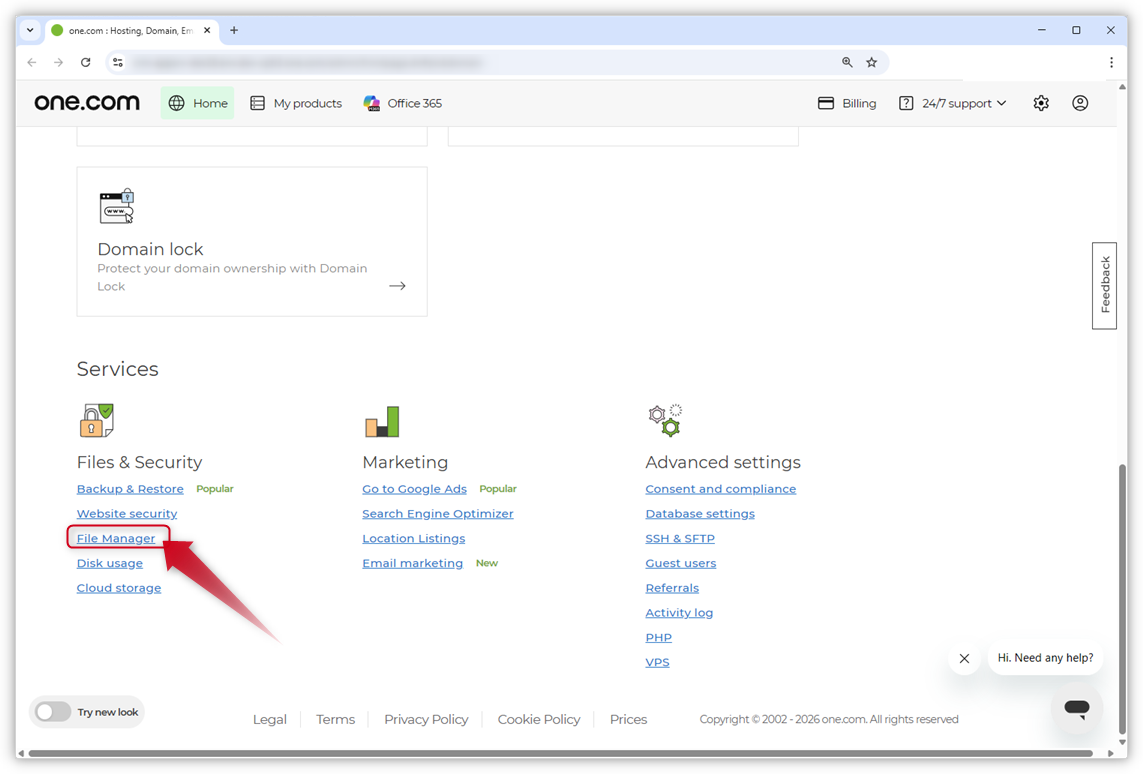Click the settings gear in the top bar
The height and width of the screenshot is (774, 1143).
(x=1041, y=102)
